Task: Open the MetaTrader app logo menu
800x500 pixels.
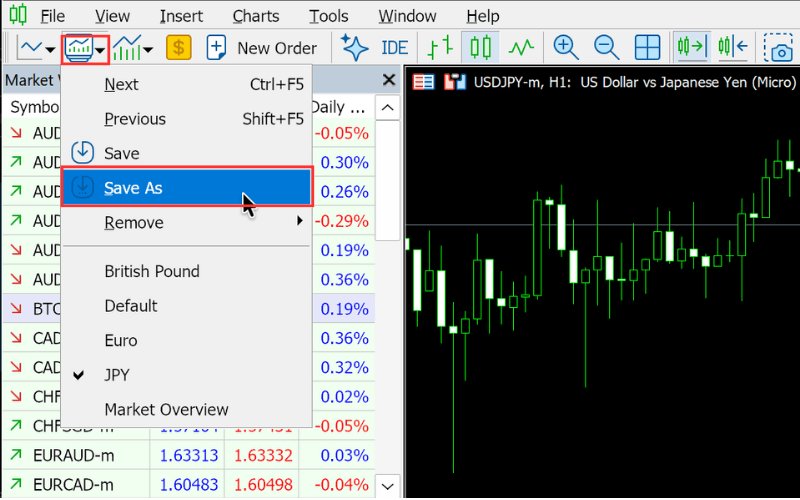Action: (18, 15)
